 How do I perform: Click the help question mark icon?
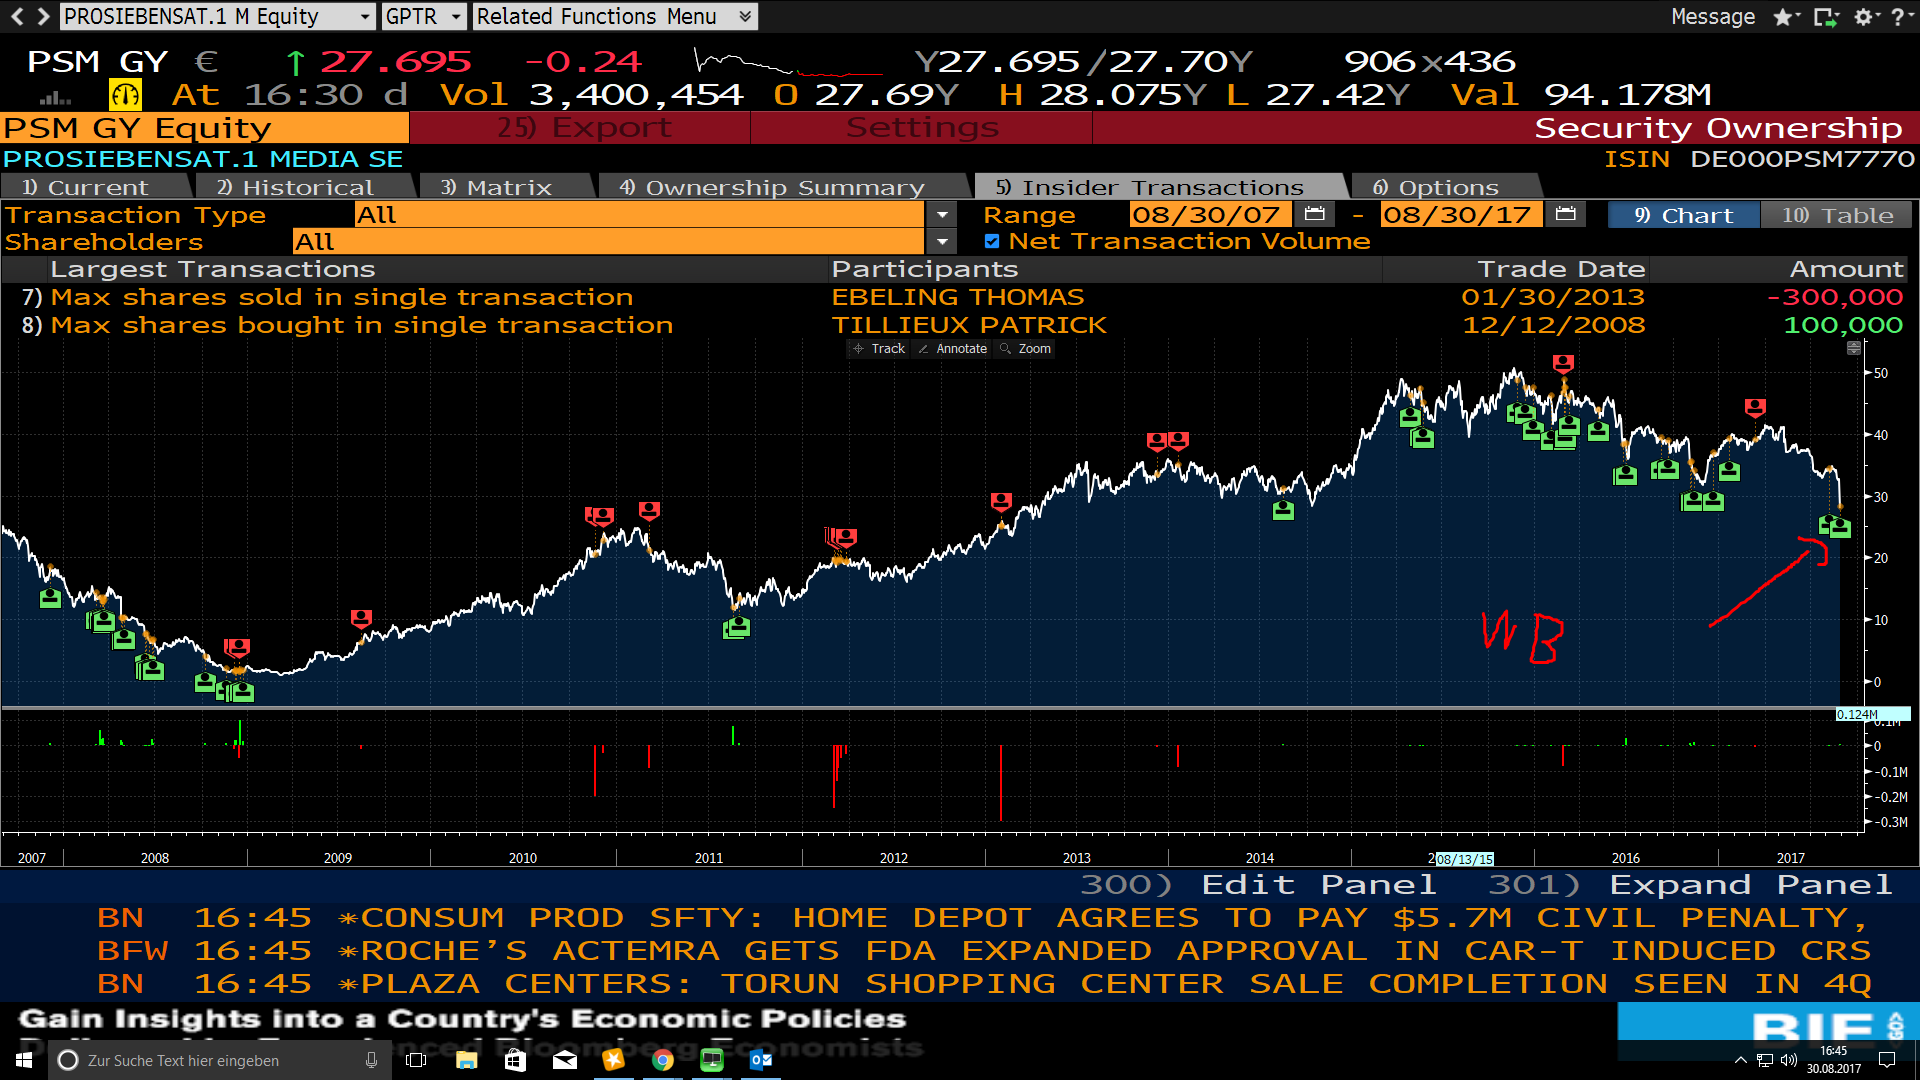(1897, 17)
